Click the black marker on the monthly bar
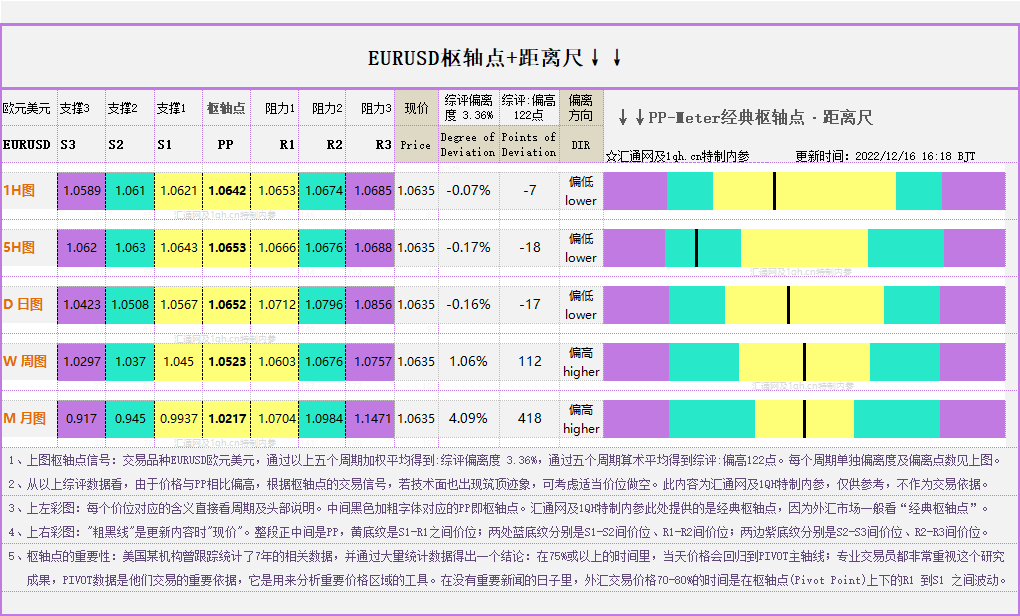Screen dimensions: 1020x616 [x=804, y=418]
